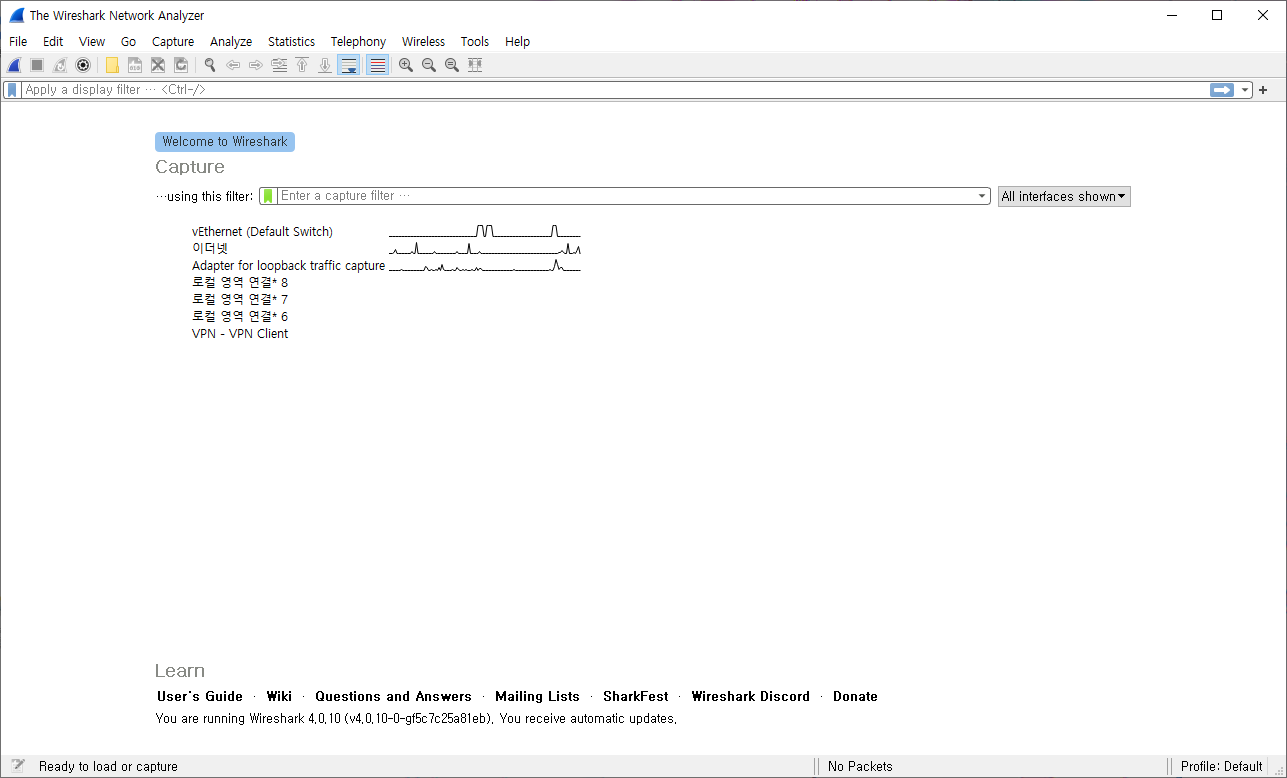1287x778 pixels.
Task: Open the Statistics menu
Action: (291, 42)
